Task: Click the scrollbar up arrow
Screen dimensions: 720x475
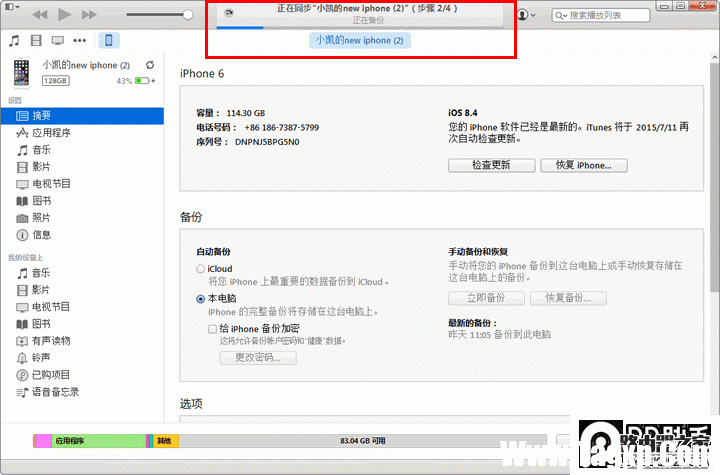Action: point(714,57)
